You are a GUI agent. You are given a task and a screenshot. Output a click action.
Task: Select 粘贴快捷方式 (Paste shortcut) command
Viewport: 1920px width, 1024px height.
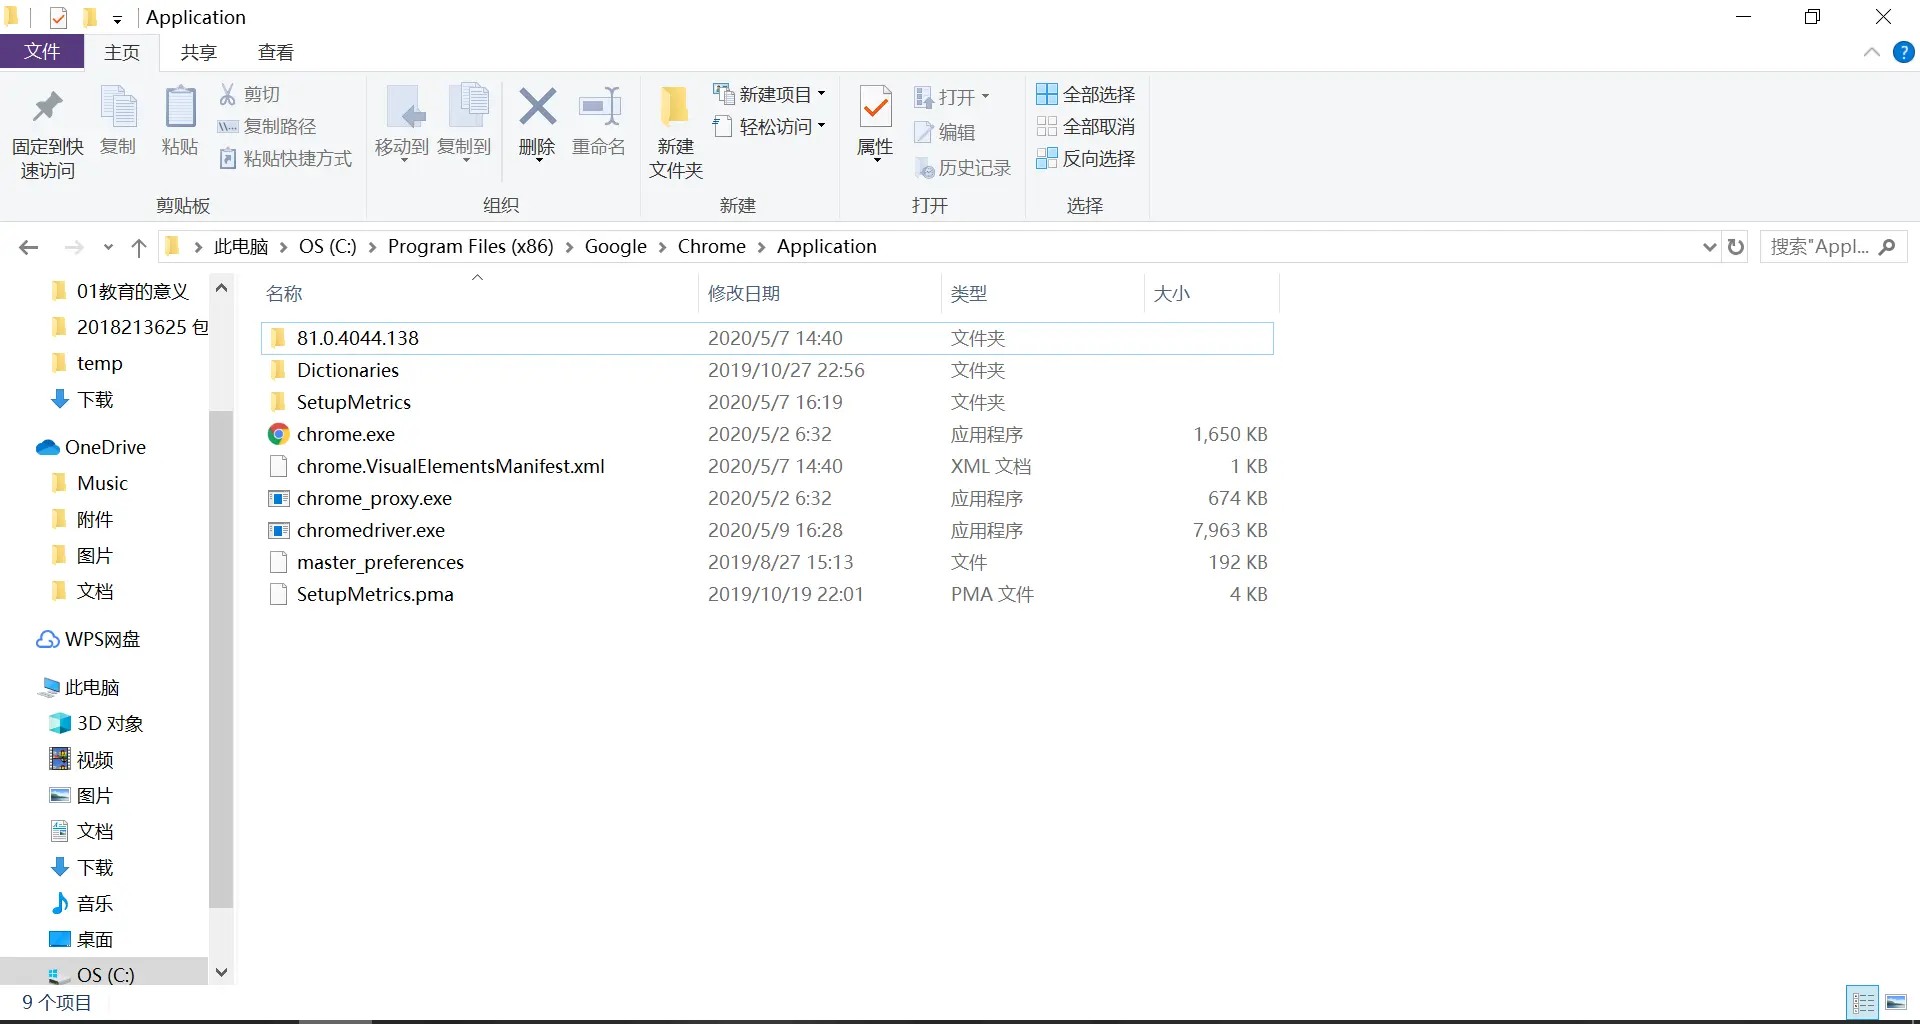[286, 159]
